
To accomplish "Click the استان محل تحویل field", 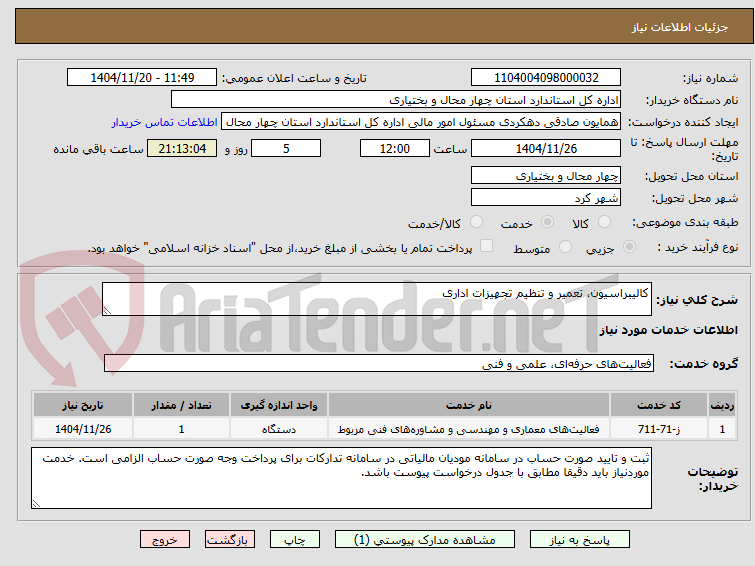I will [x=546, y=175].
